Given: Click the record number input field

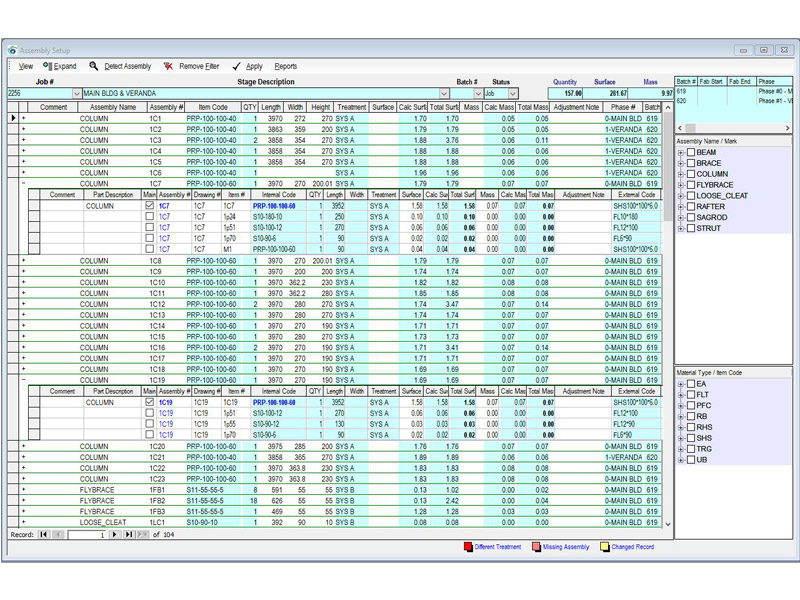Looking at the screenshot, I should pos(87,535).
